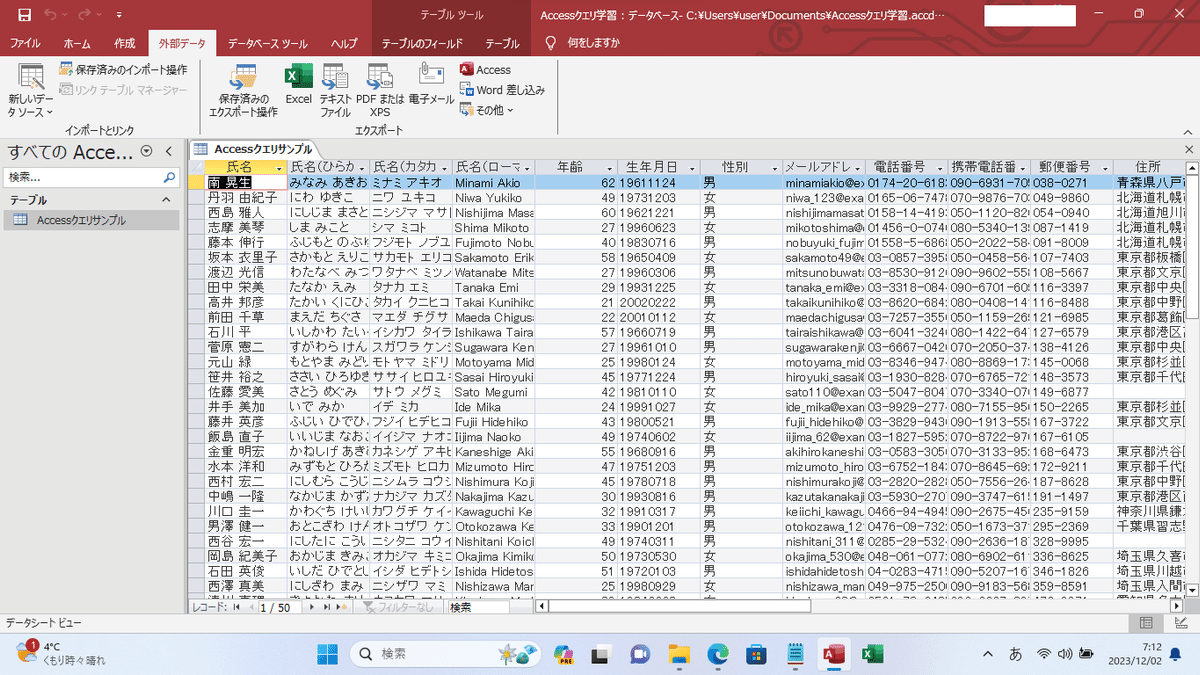Export via 電子メール (E-mail)
The height and width of the screenshot is (675, 1200).
431,84
